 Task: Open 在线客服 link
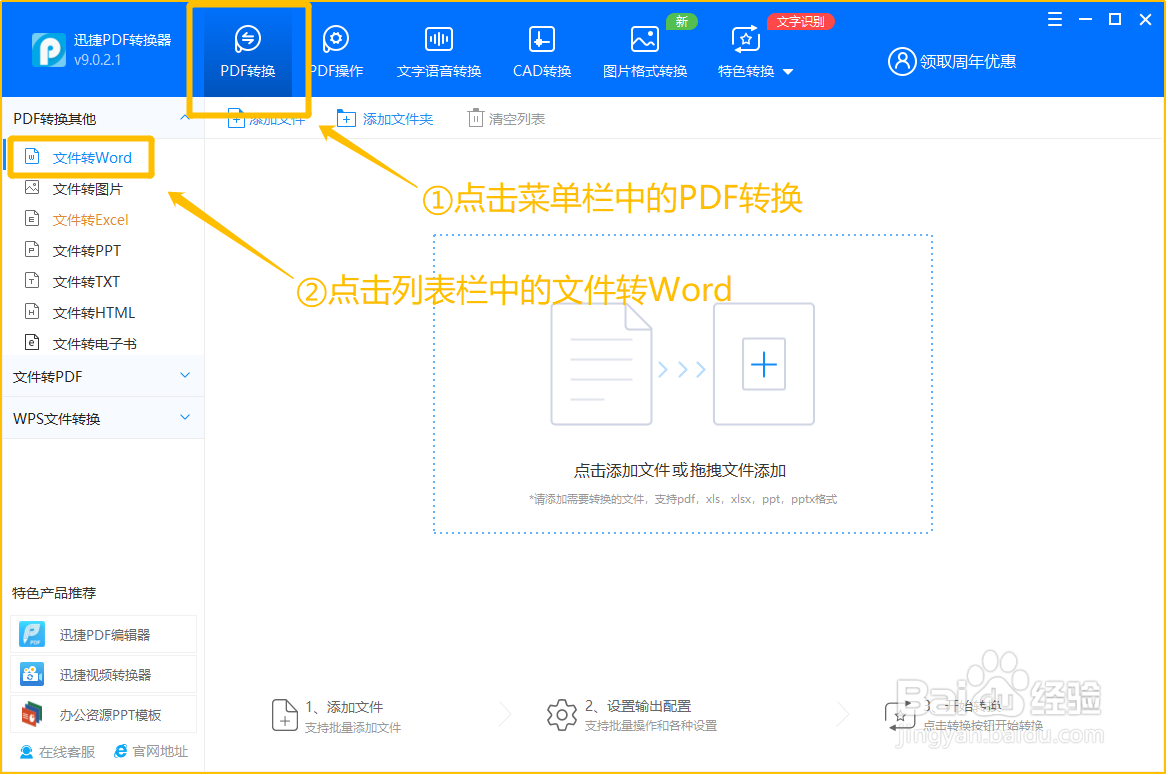[x=57, y=752]
